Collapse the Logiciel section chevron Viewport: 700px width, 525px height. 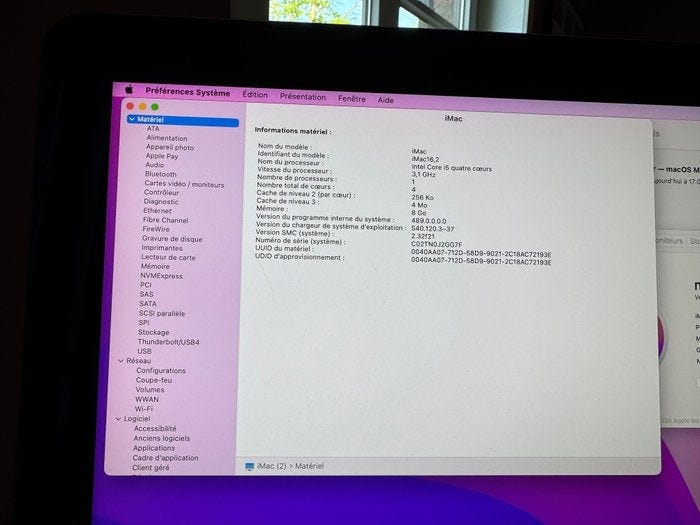118,419
